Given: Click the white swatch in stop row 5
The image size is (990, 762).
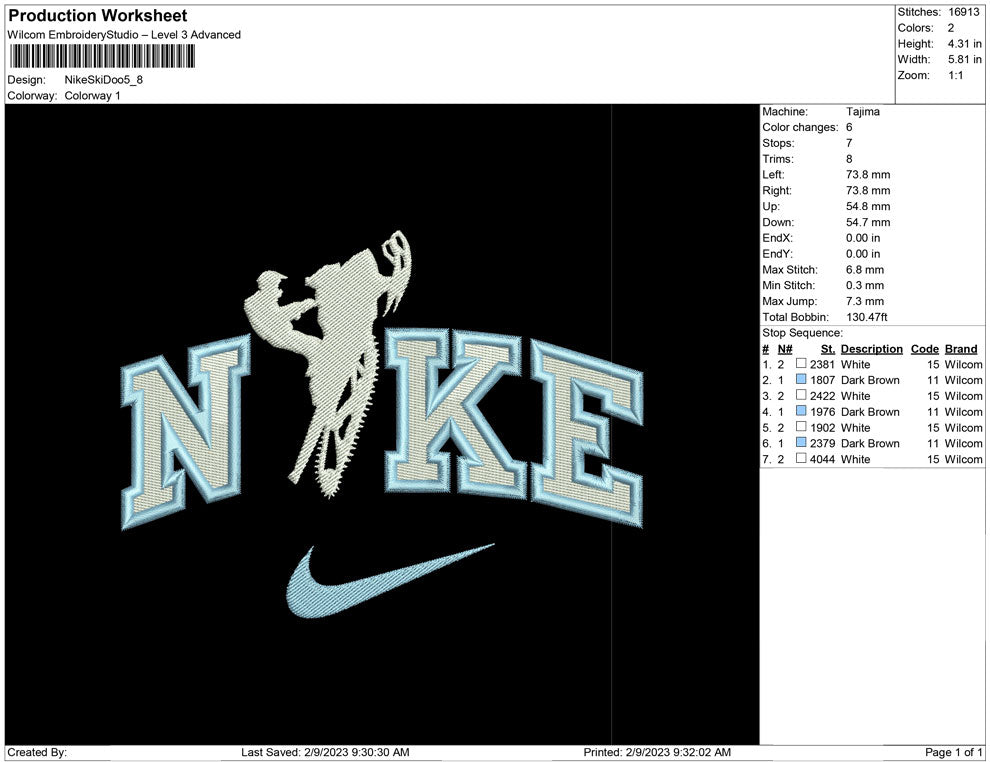Looking at the screenshot, I should click(x=801, y=426).
